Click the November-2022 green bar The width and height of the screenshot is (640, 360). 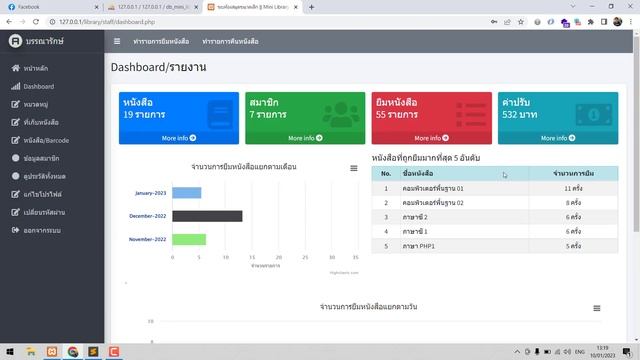pos(189,239)
